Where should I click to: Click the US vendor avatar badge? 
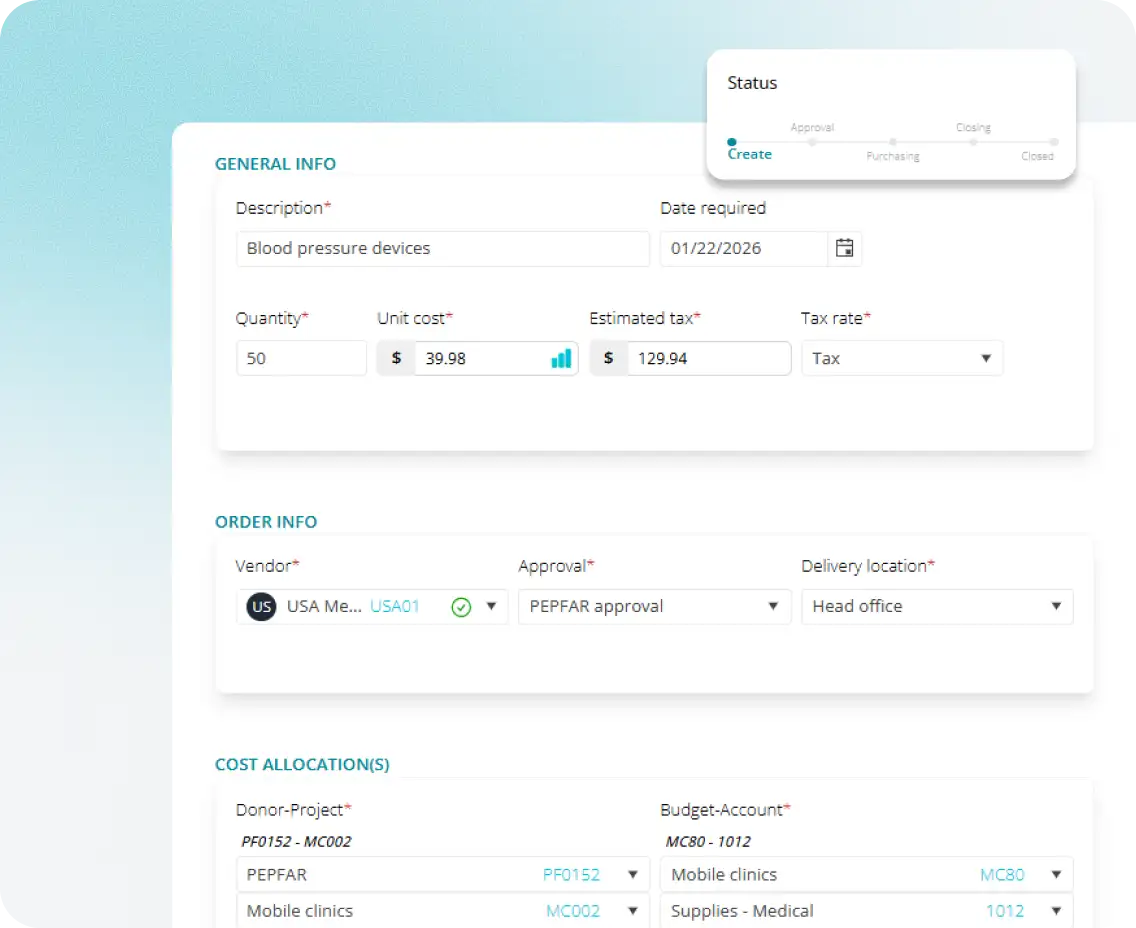(262, 607)
